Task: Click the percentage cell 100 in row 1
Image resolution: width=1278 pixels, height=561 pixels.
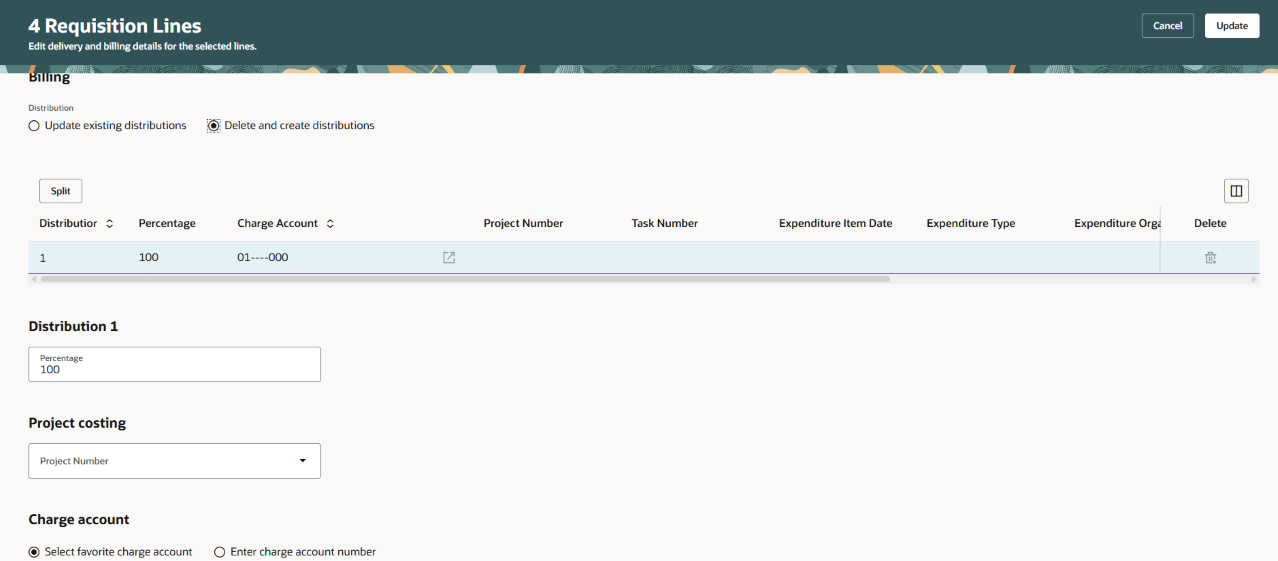Action: [148, 258]
